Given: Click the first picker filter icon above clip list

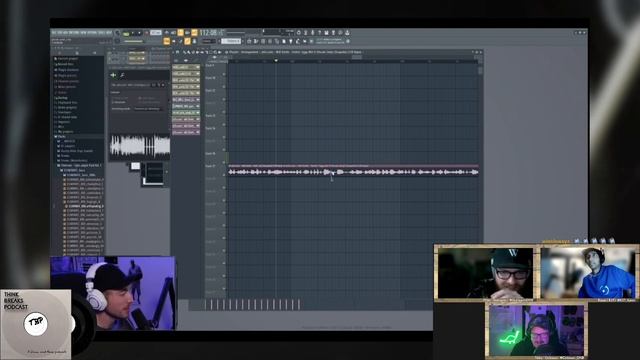Looking at the screenshot, I should 176,60.
